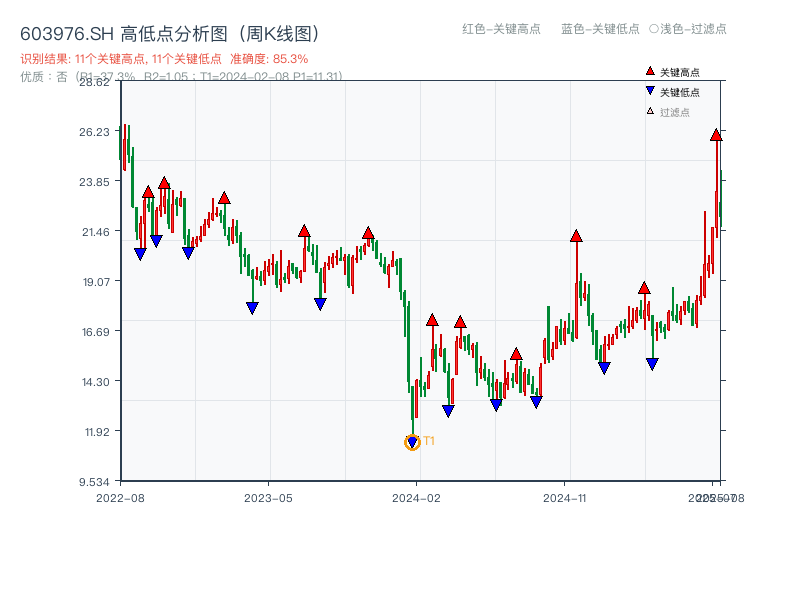800x600 pixels.
Task: Click the 2024-11 x-axis label
Action: point(565,496)
